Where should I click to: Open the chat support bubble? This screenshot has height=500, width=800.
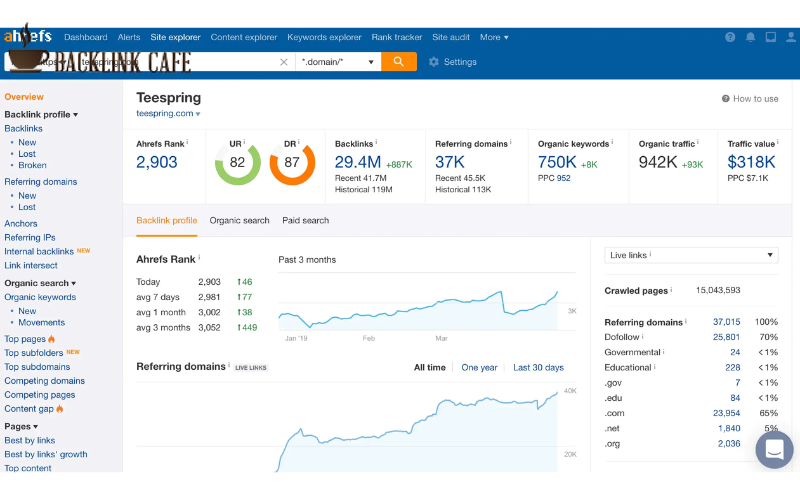coord(774,449)
